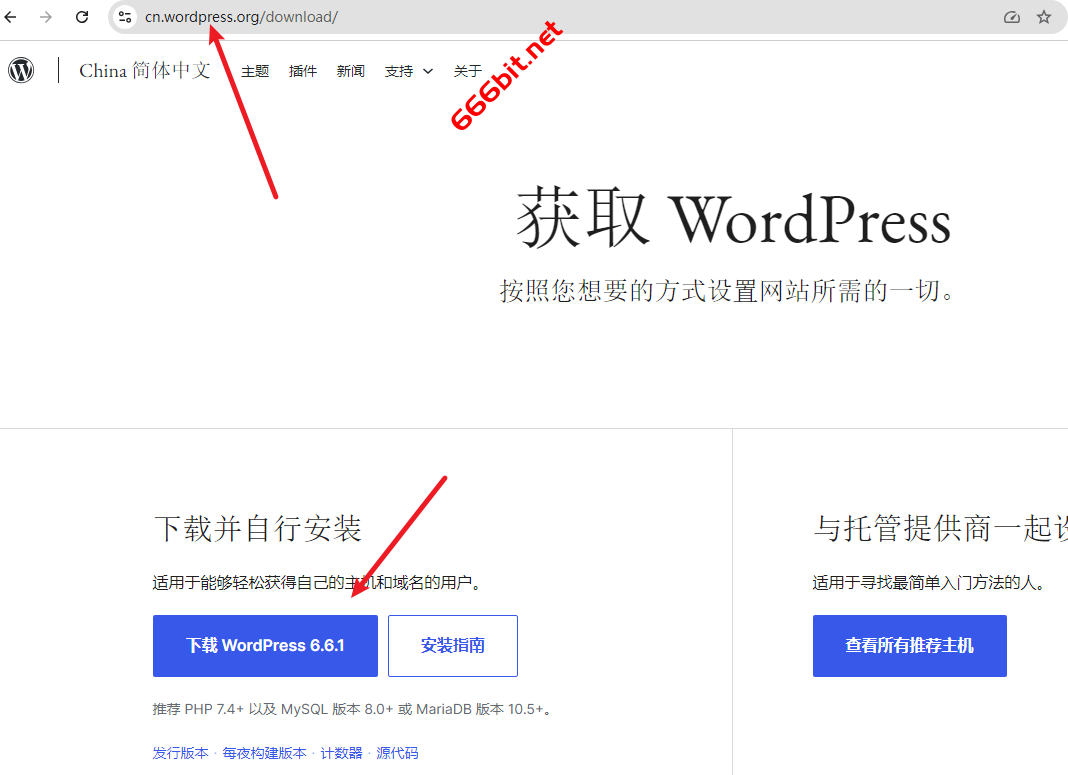Select the China 简体中文 site title
This screenshot has width=1068, height=775.
[145, 70]
